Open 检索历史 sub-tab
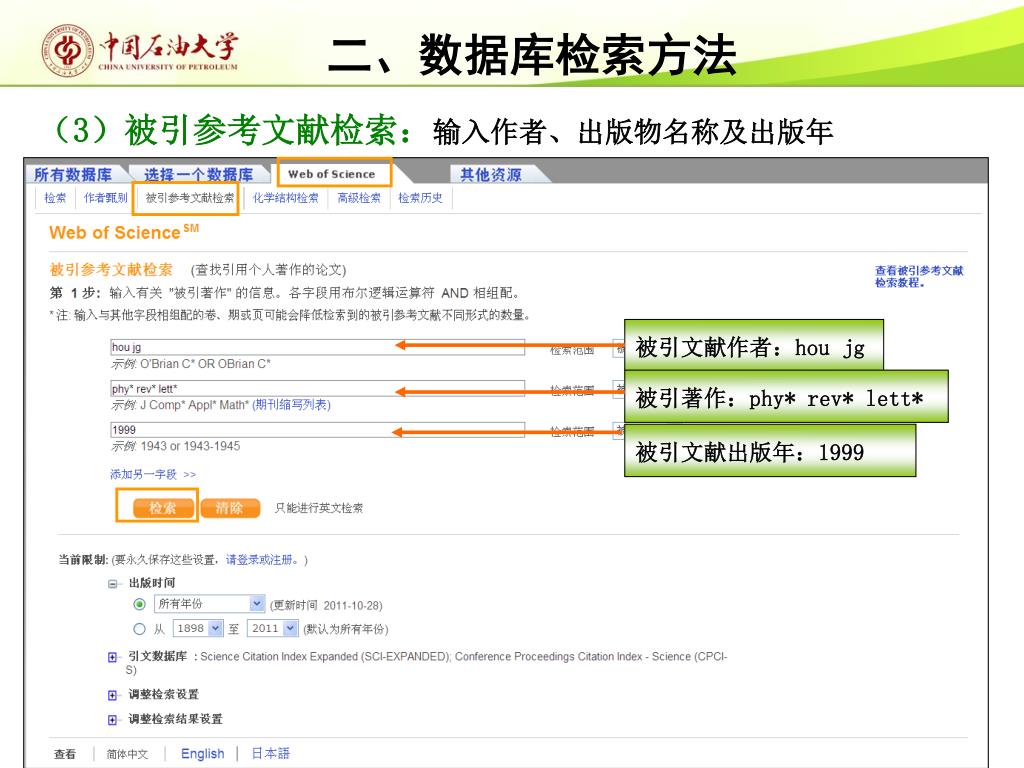 (420, 198)
